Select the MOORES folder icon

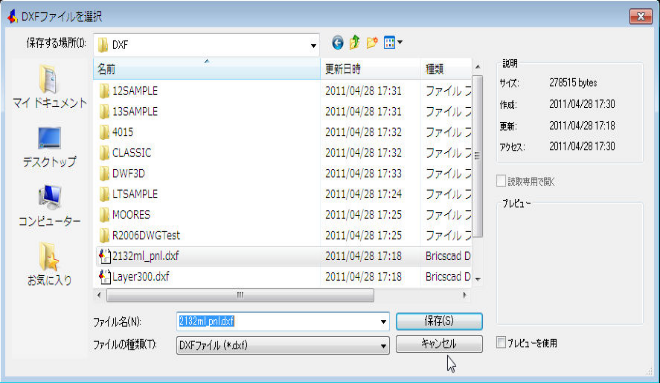coord(104,215)
